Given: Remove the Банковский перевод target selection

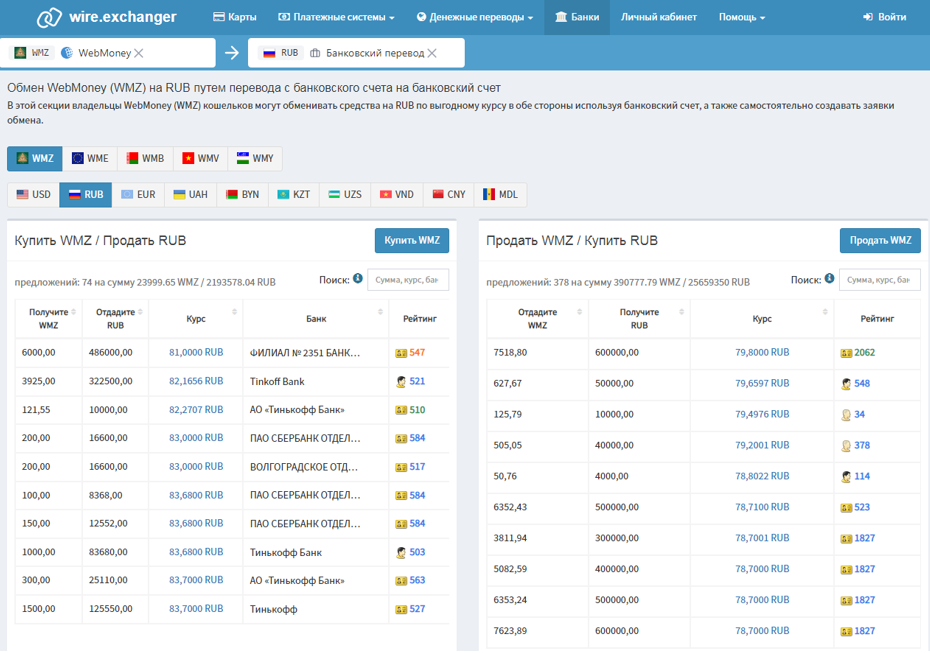Looking at the screenshot, I should point(432,53).
